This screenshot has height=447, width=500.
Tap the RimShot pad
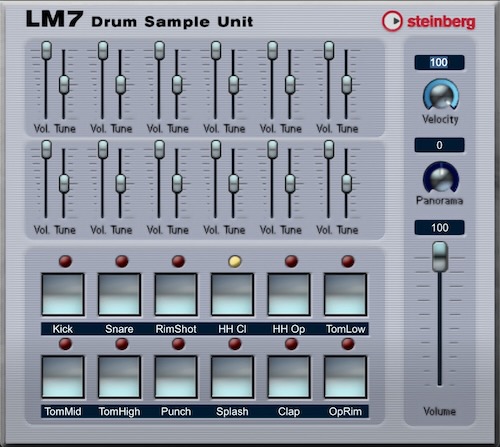coord(176,294)
